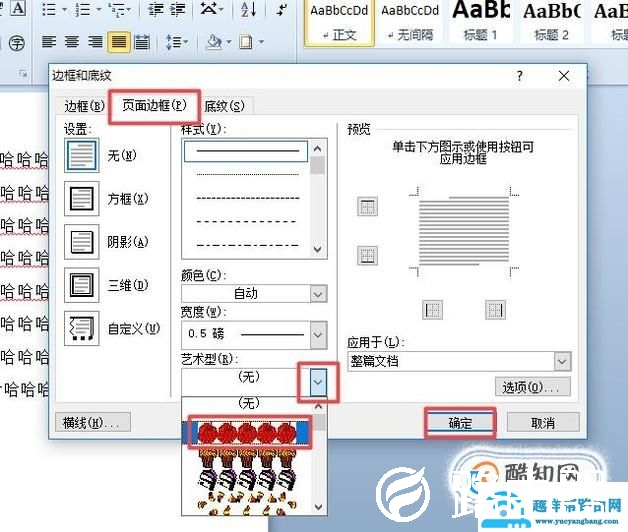The width and height of the screenshot is (628, 532).
Task: Click the align left icon
Action: pos(49,41)
